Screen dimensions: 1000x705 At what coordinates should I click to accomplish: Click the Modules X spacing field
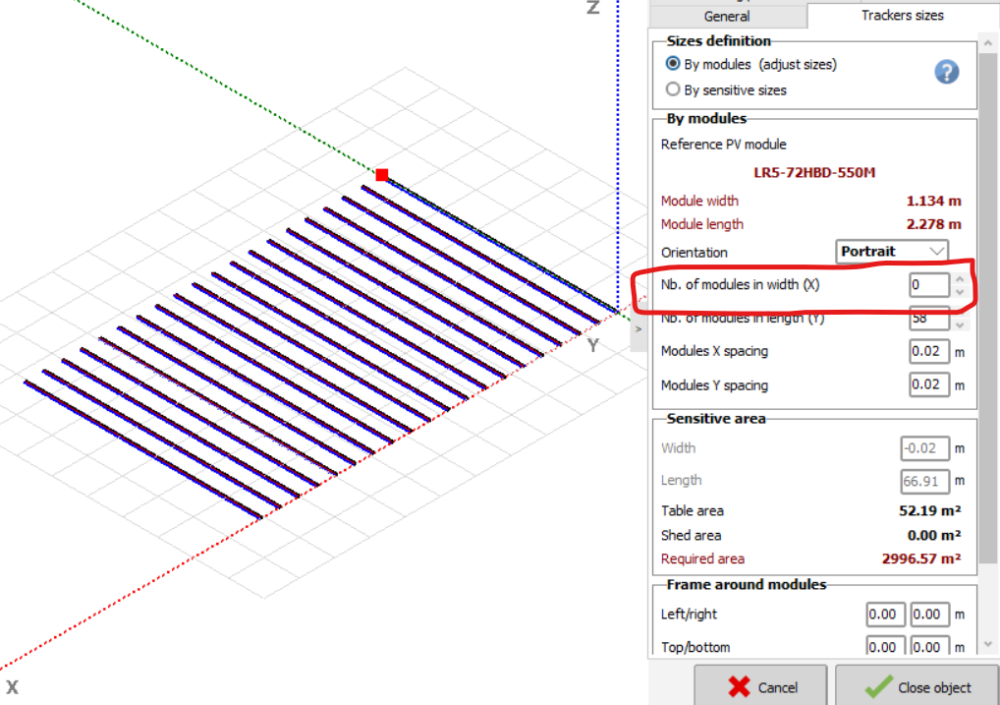(929, 352)
